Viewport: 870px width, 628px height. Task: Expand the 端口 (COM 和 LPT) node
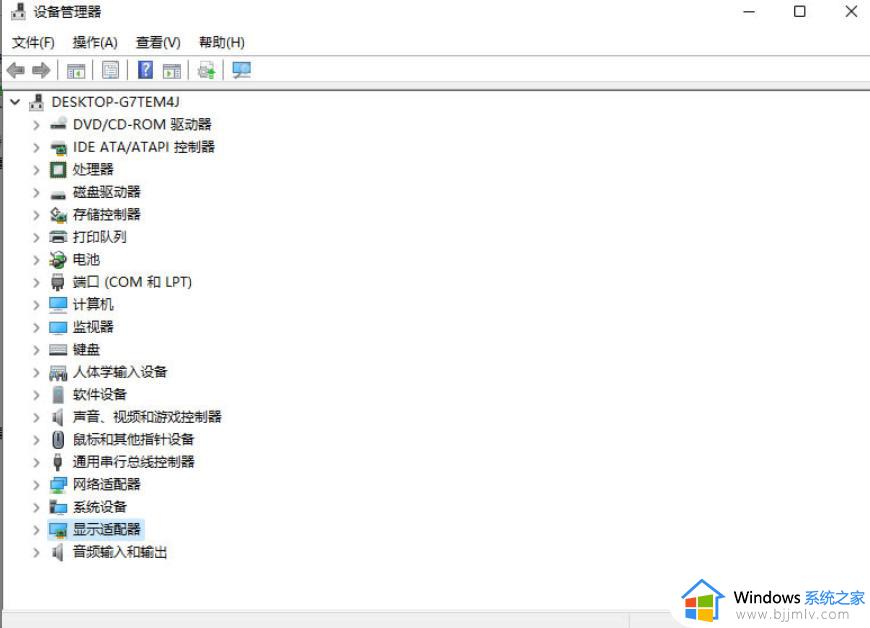coord(36,282)
